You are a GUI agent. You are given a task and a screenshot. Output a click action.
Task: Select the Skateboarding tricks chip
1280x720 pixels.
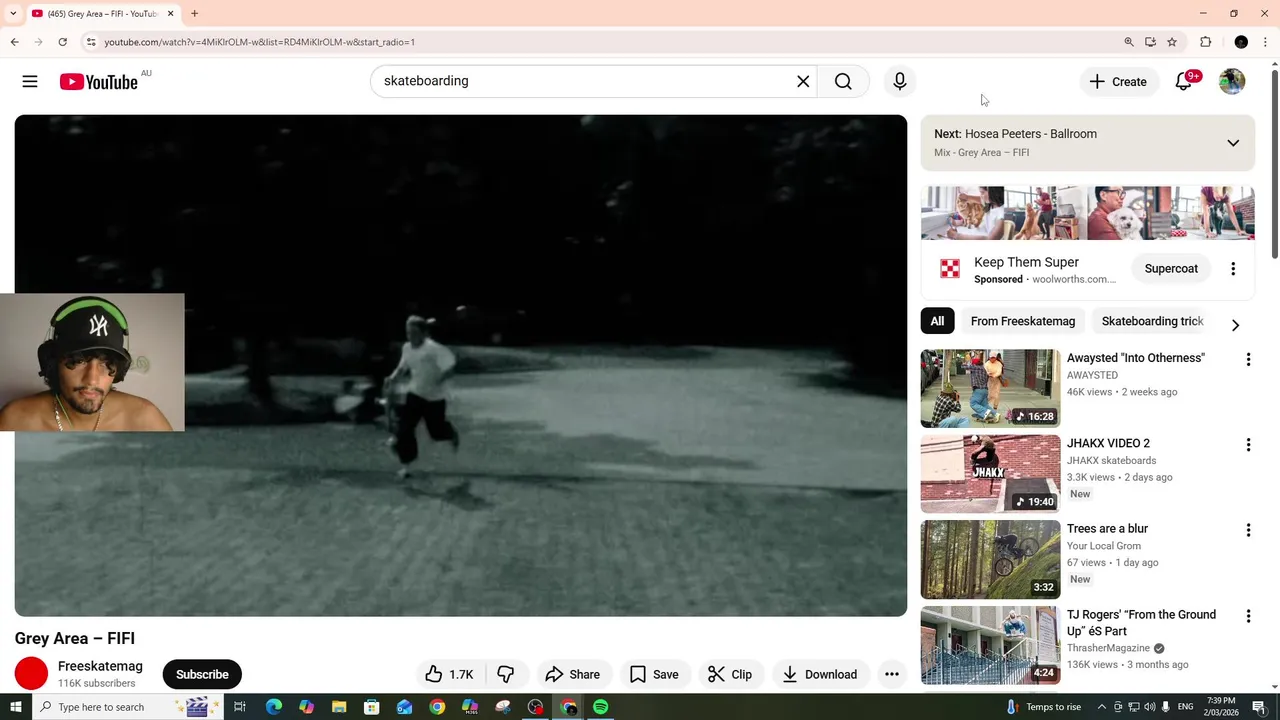point(1152,321)
